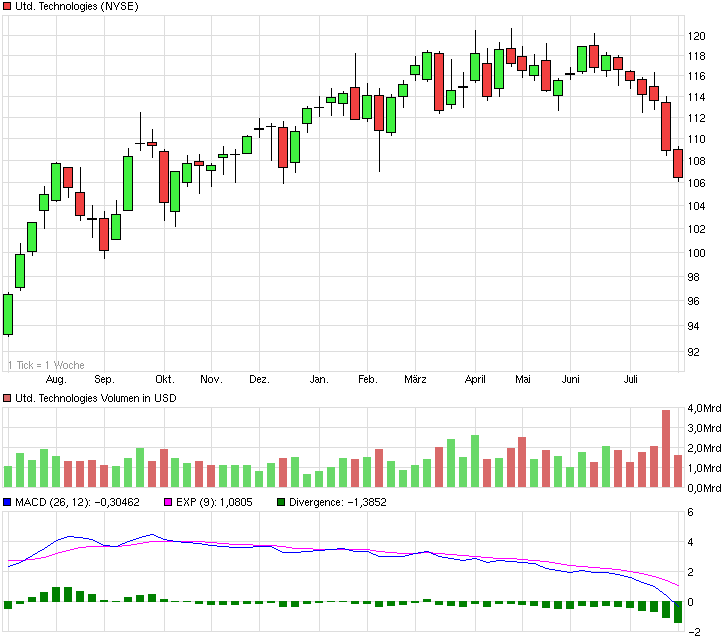Click the 92 price axis value
This screenshot has height=640, width=726.
[694, 352]
